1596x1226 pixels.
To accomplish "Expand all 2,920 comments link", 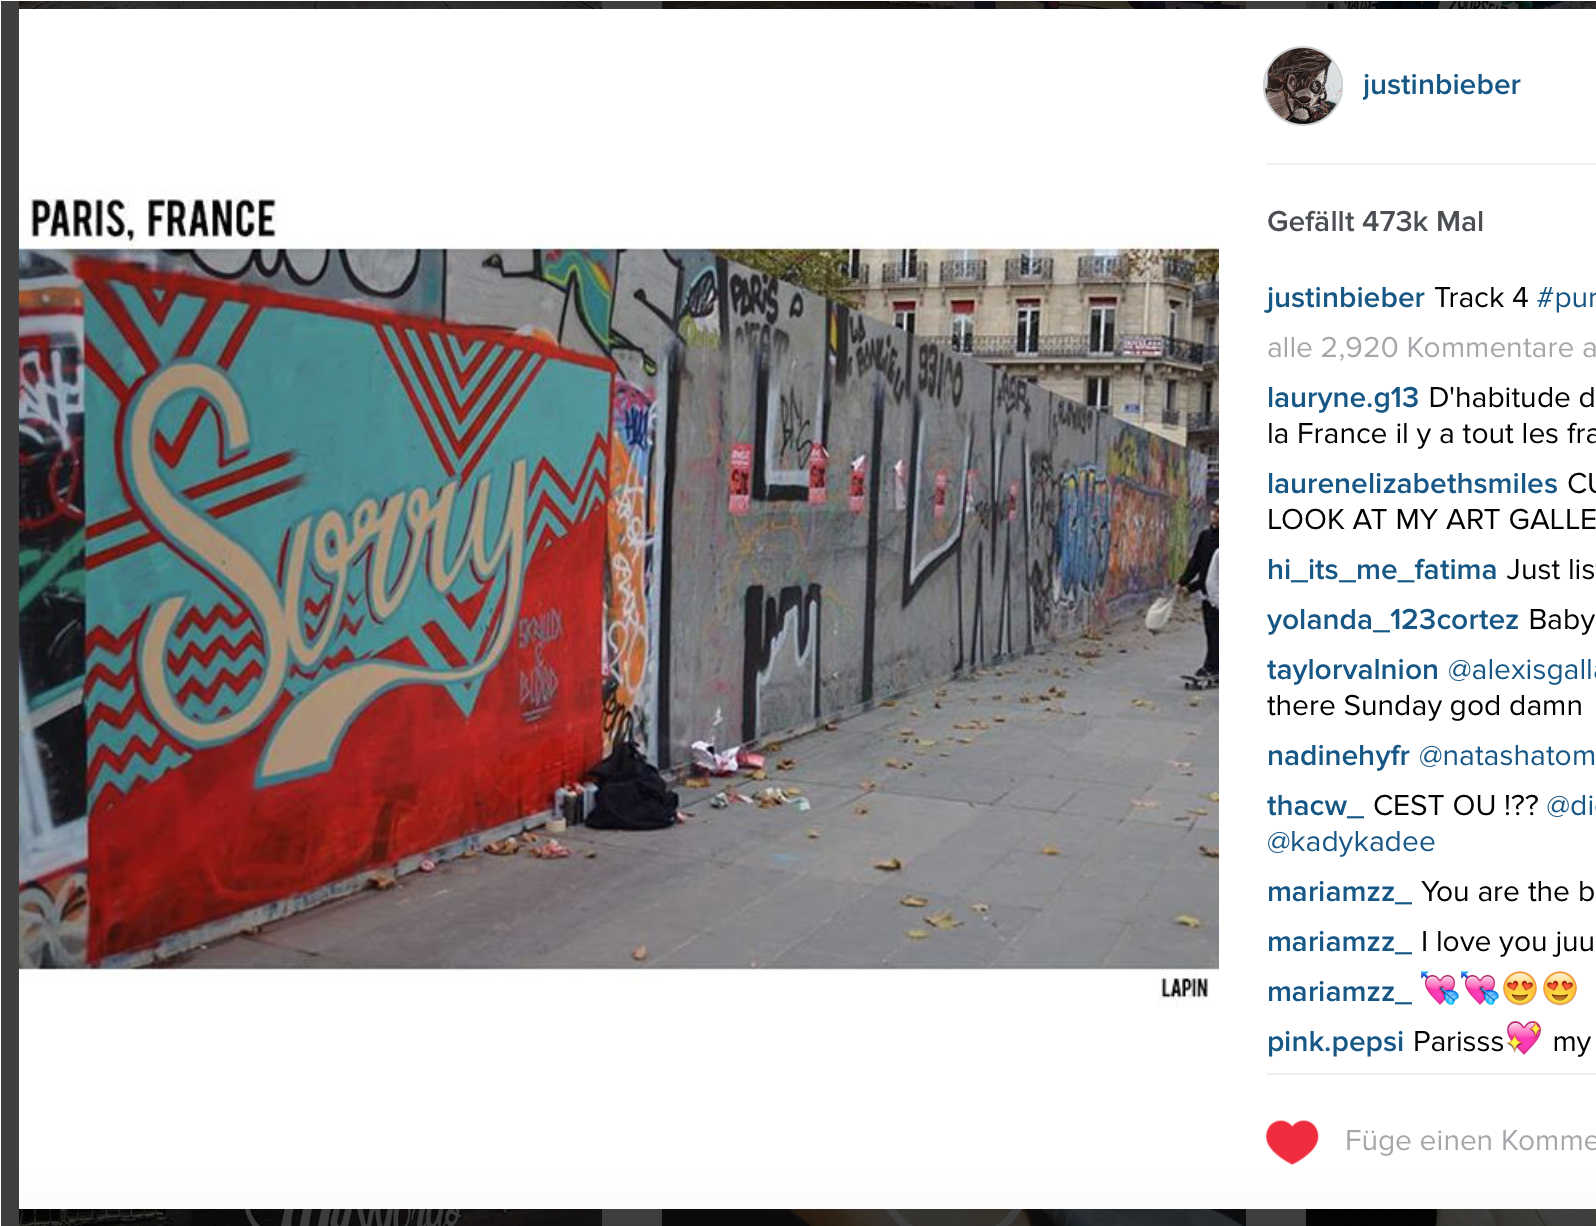I will pyautogui.click(x=1431, y=348).
